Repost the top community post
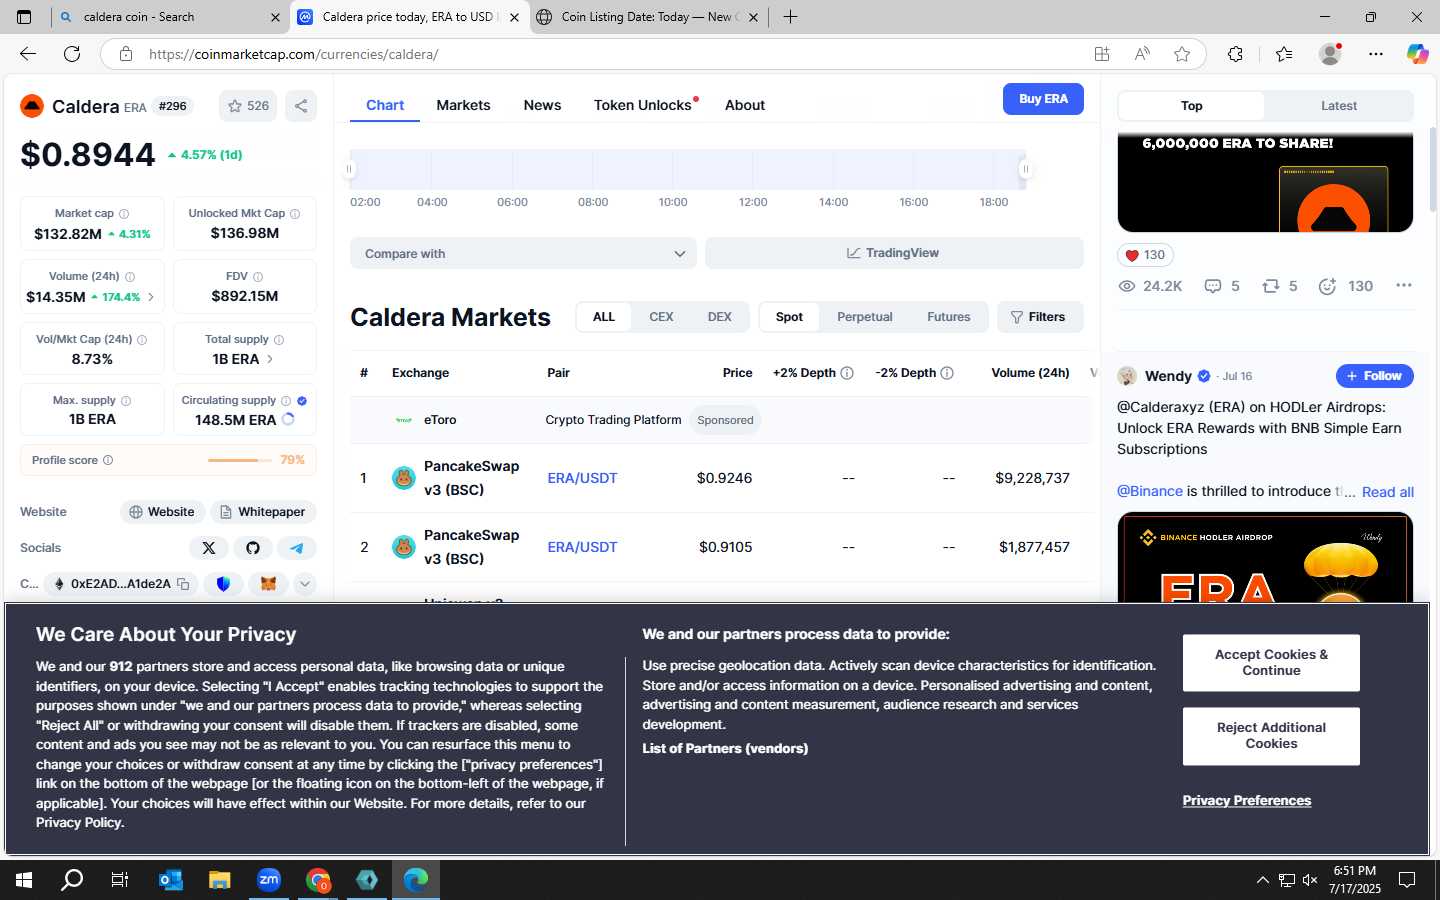The width and height of the screenshot is (1440, 900). pyautogui.click(x=1280, y=286)
